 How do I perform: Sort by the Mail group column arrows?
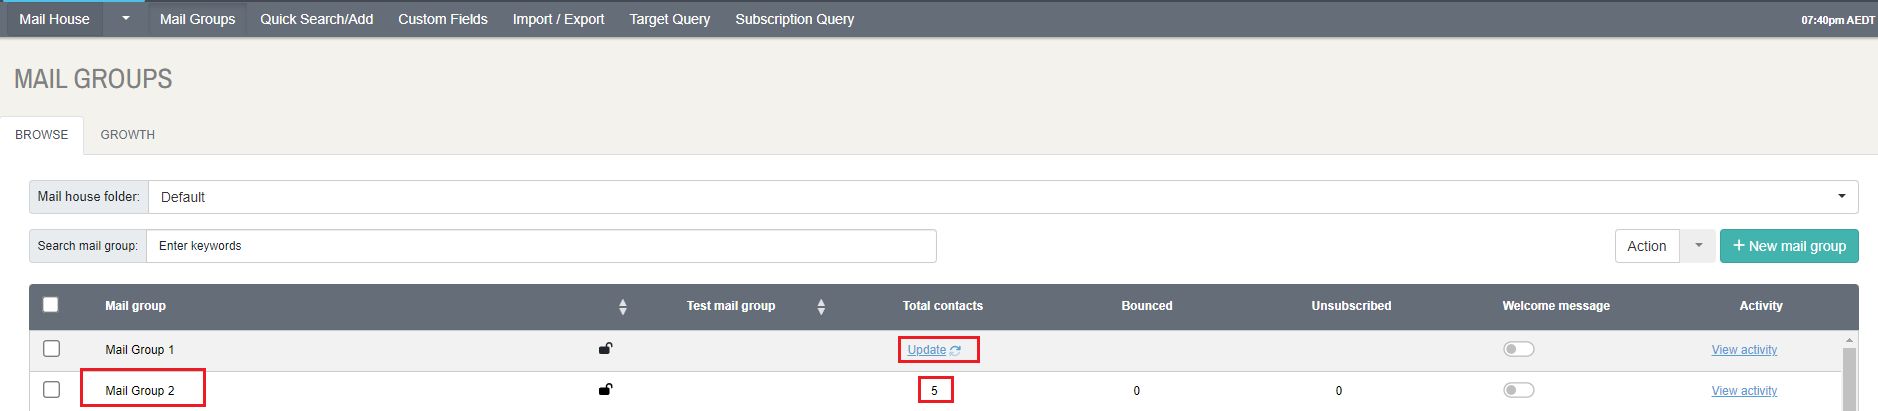tap(623, 307)
